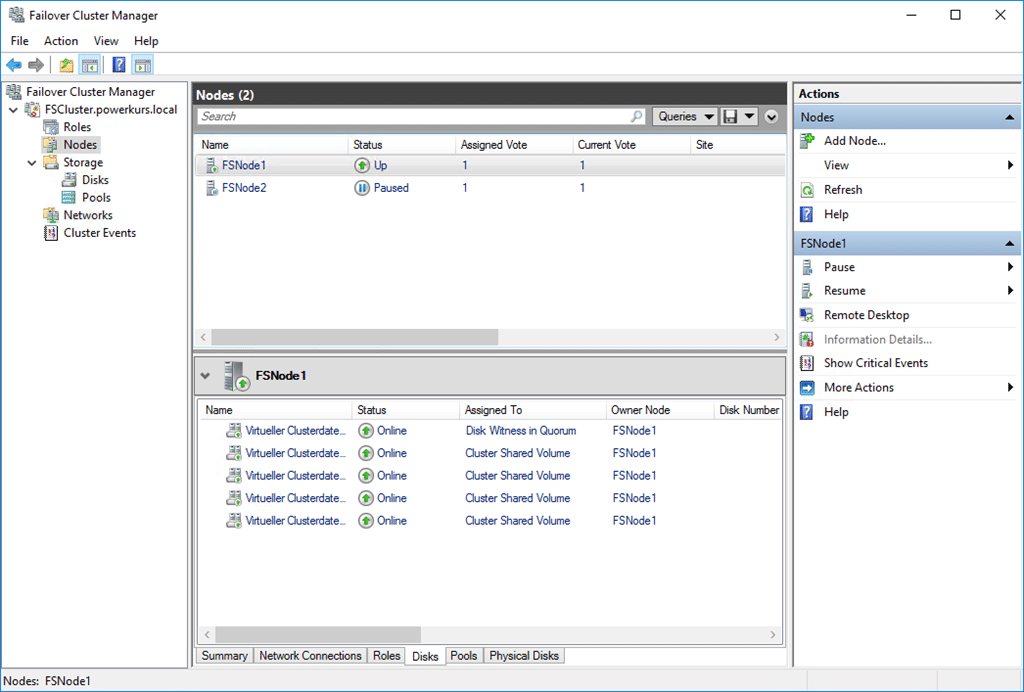Click Help under FSNode1 actions
Image resolution: width=1024 pixels, height=692 pixels.
(x=836, y=413)
